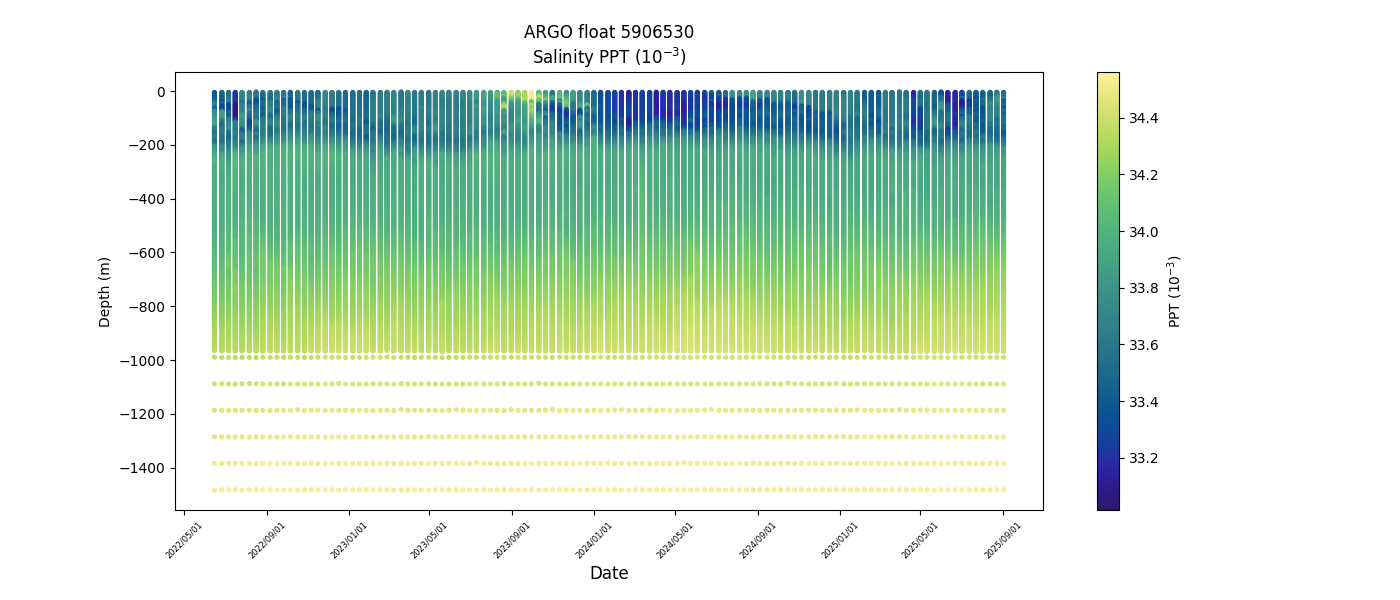1400x600 pixels.
Task: Click the 2025/09/01 x-axis date tick
Action: 1003,539
